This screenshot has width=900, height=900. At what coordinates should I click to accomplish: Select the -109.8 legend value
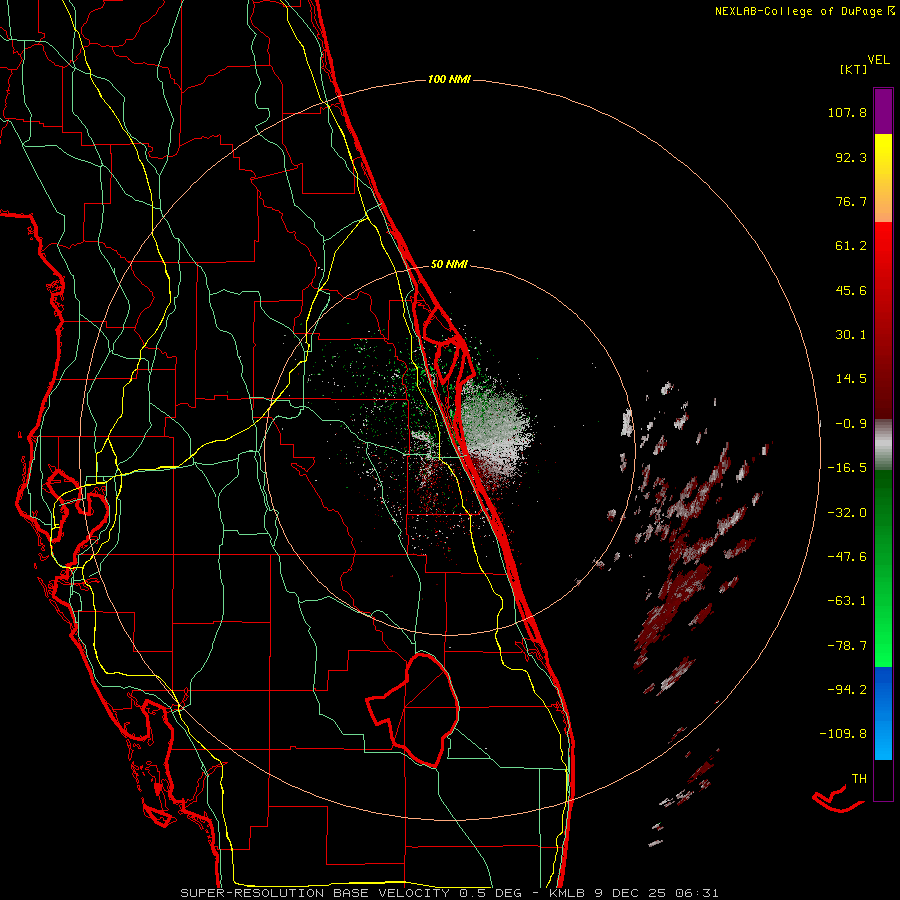pos(843,734)
